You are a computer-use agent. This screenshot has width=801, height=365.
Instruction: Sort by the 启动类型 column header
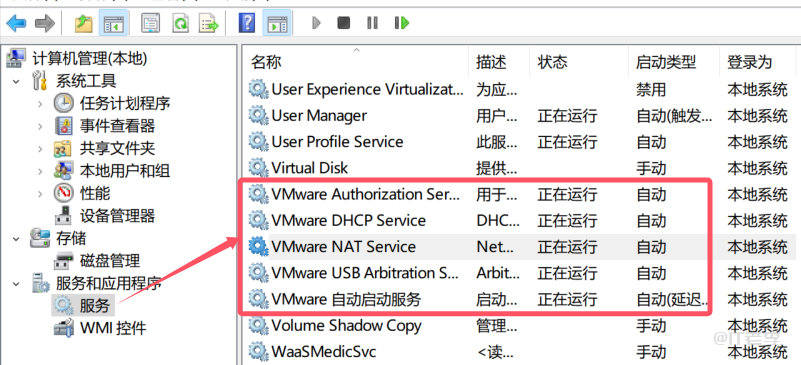[x=674, y=62]
